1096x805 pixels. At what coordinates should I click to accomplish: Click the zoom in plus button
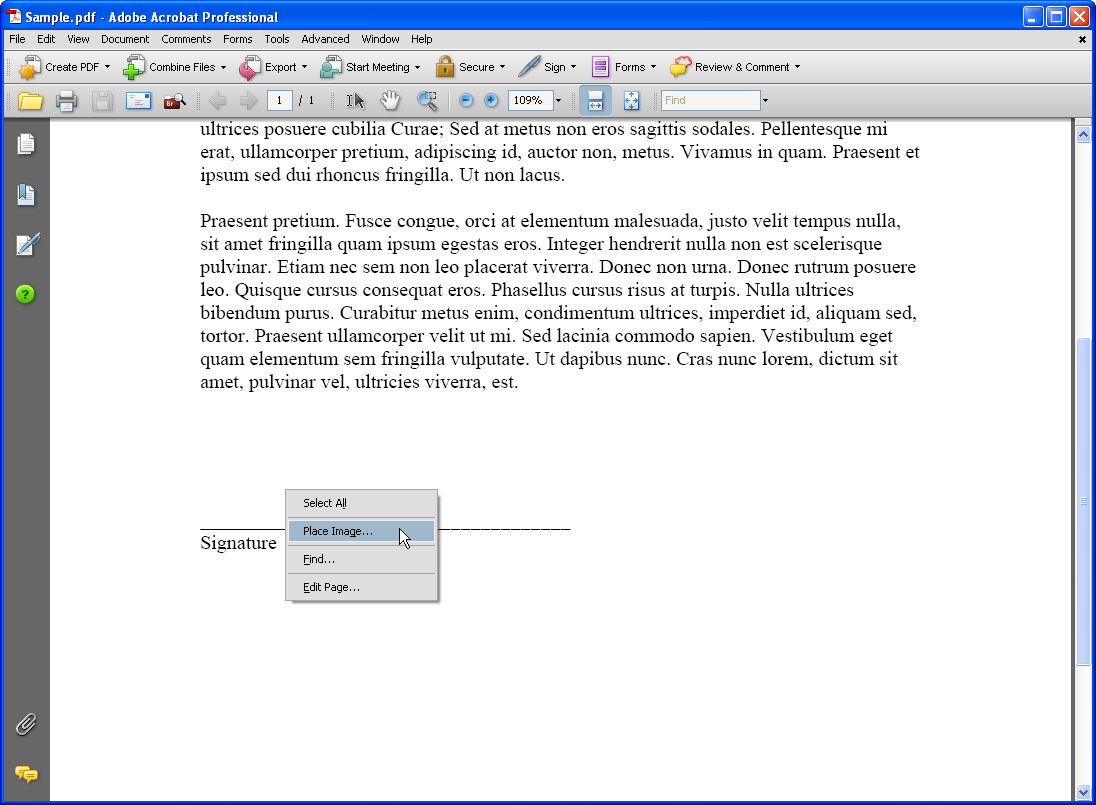click(x=491, y=101)
